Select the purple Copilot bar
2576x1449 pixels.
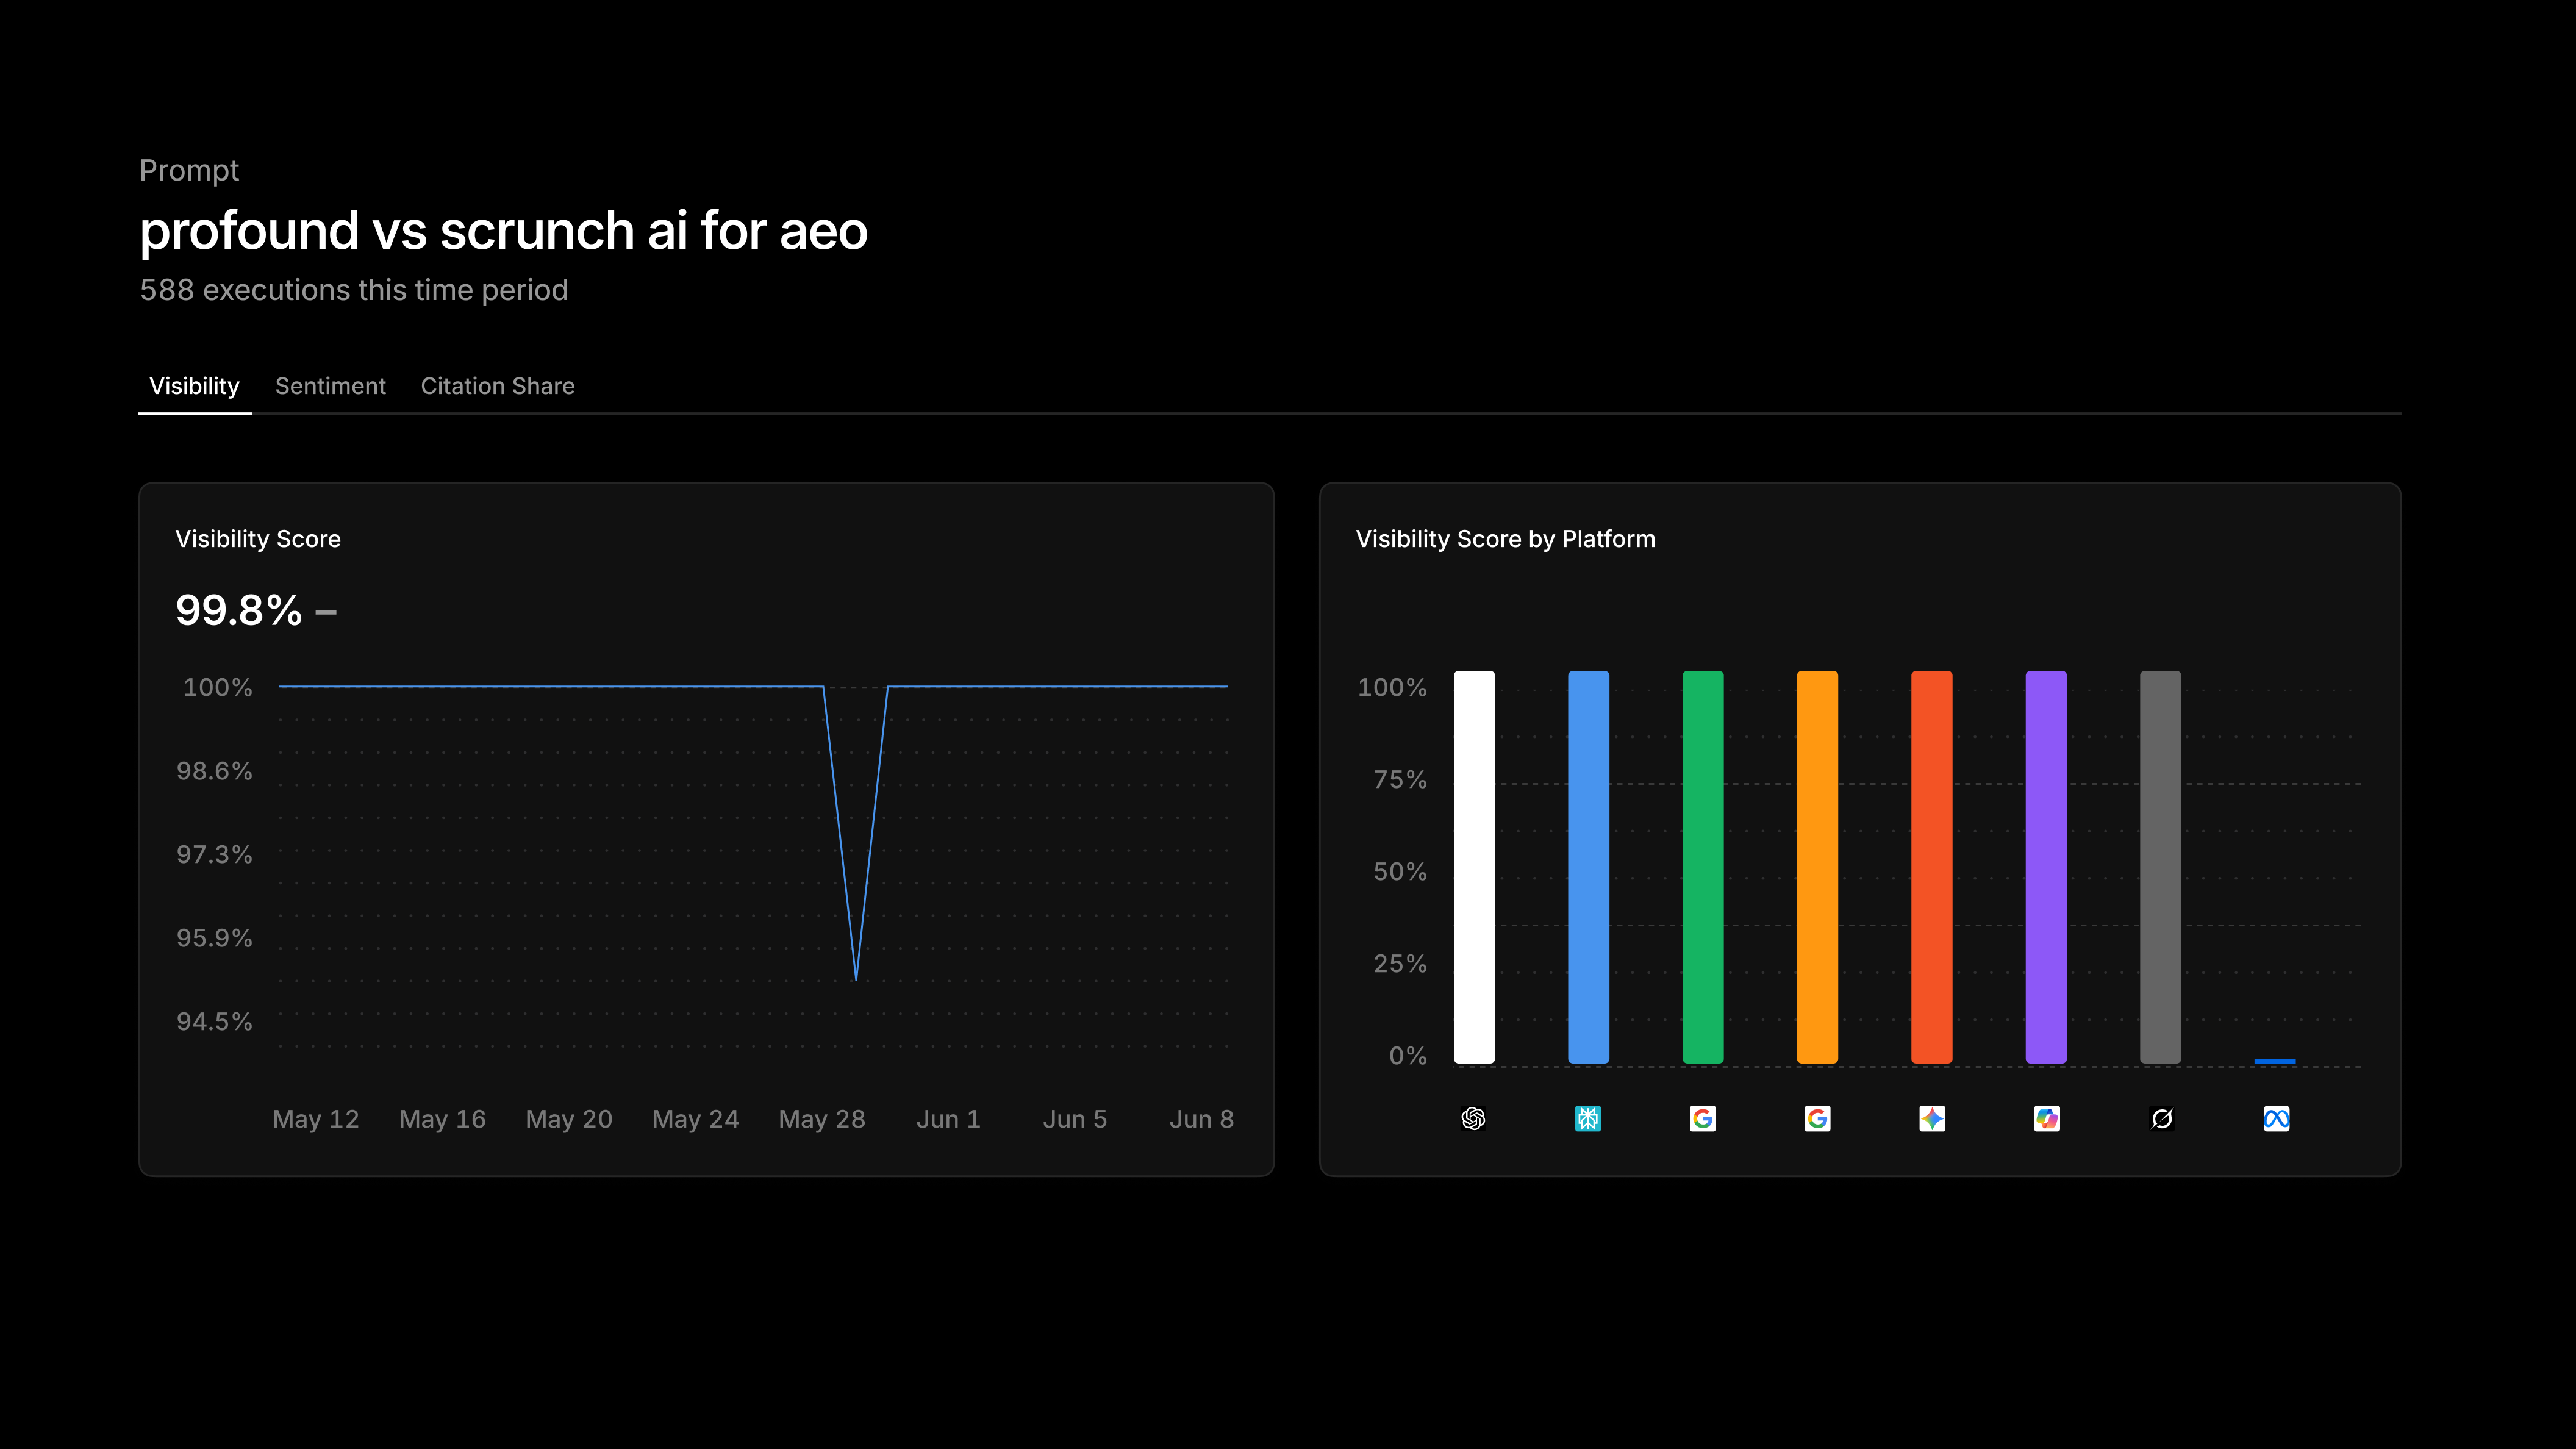click(2046, 867)
